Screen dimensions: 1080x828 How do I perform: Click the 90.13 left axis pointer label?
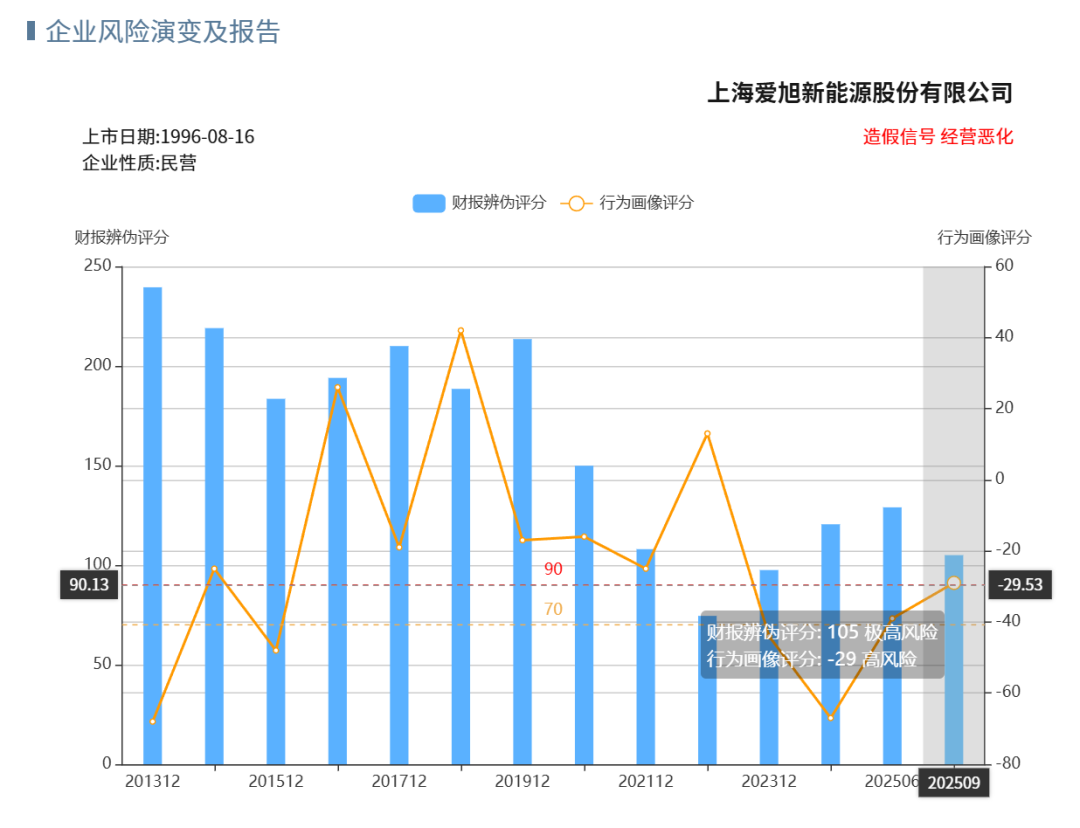pos(89,585)
